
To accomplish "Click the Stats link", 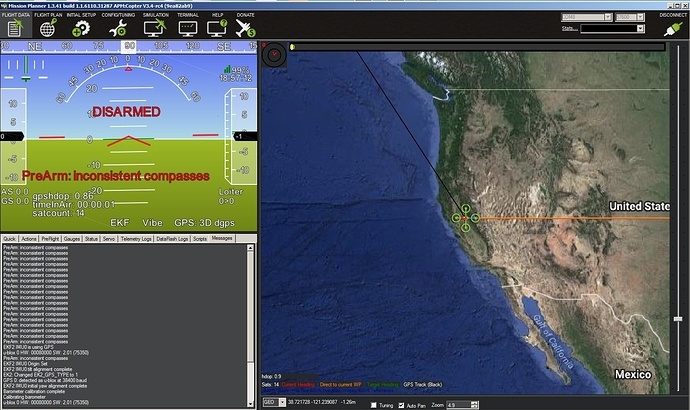I will (x=569, y=28).
